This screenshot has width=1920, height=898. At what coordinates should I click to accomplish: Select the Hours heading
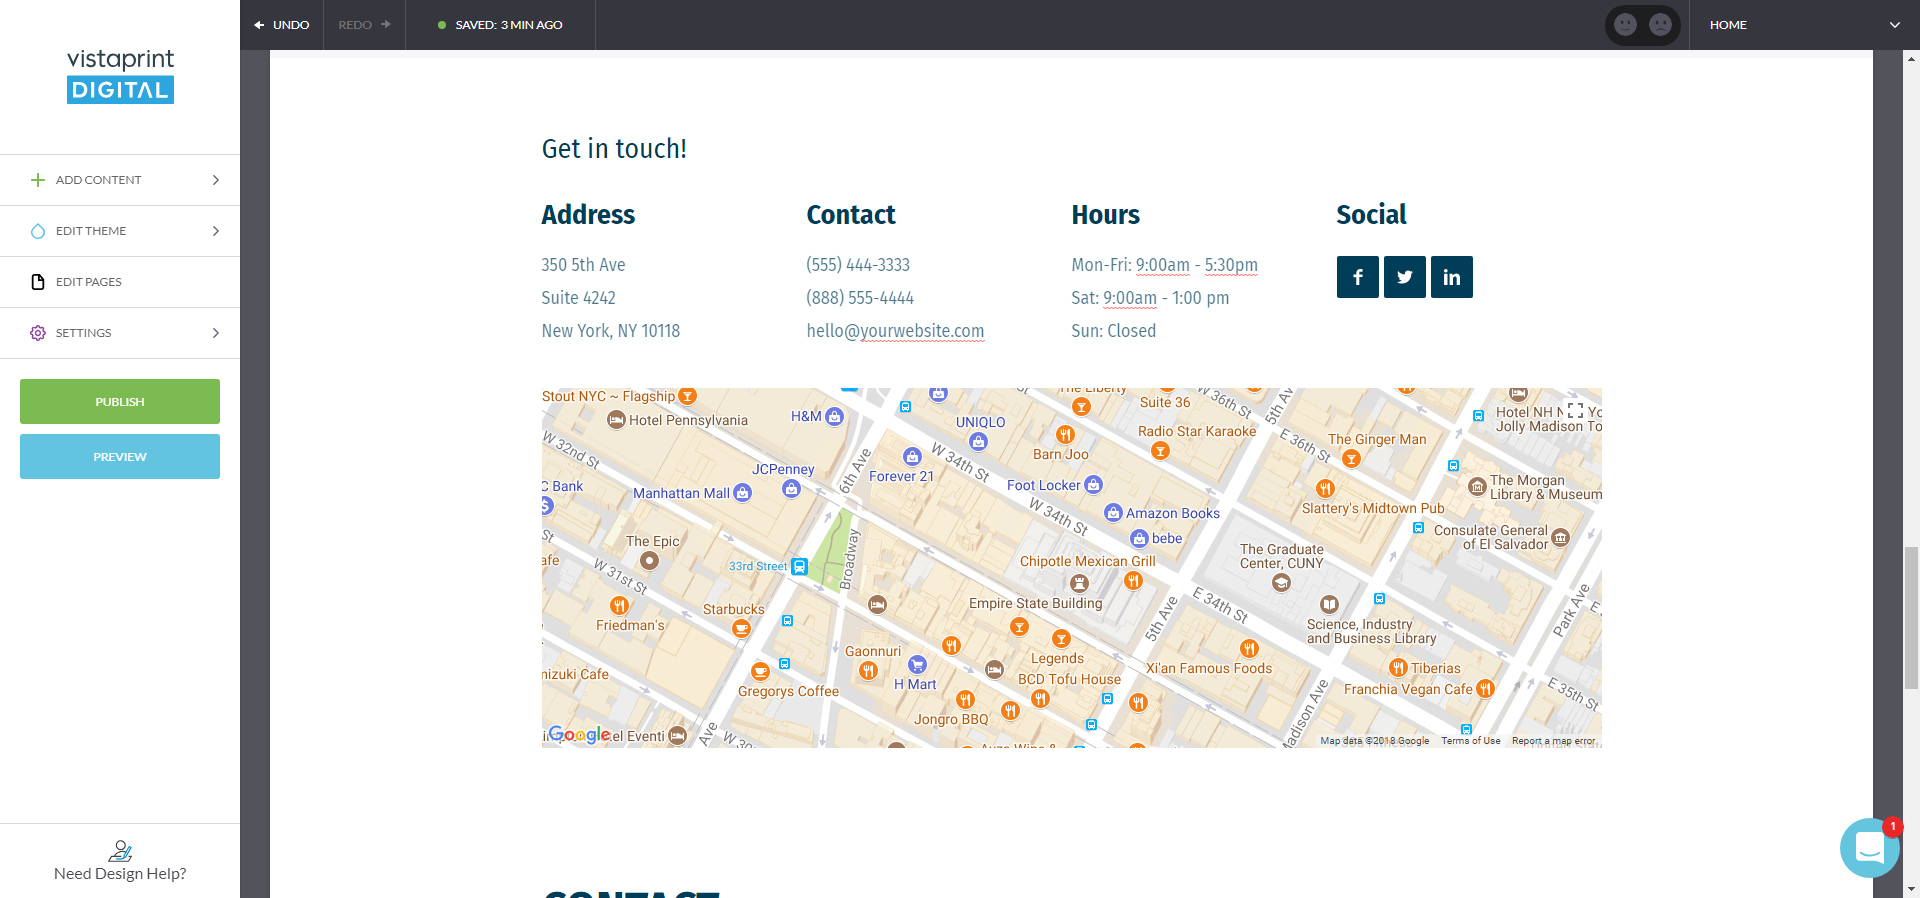click(x=1105, y=215)
